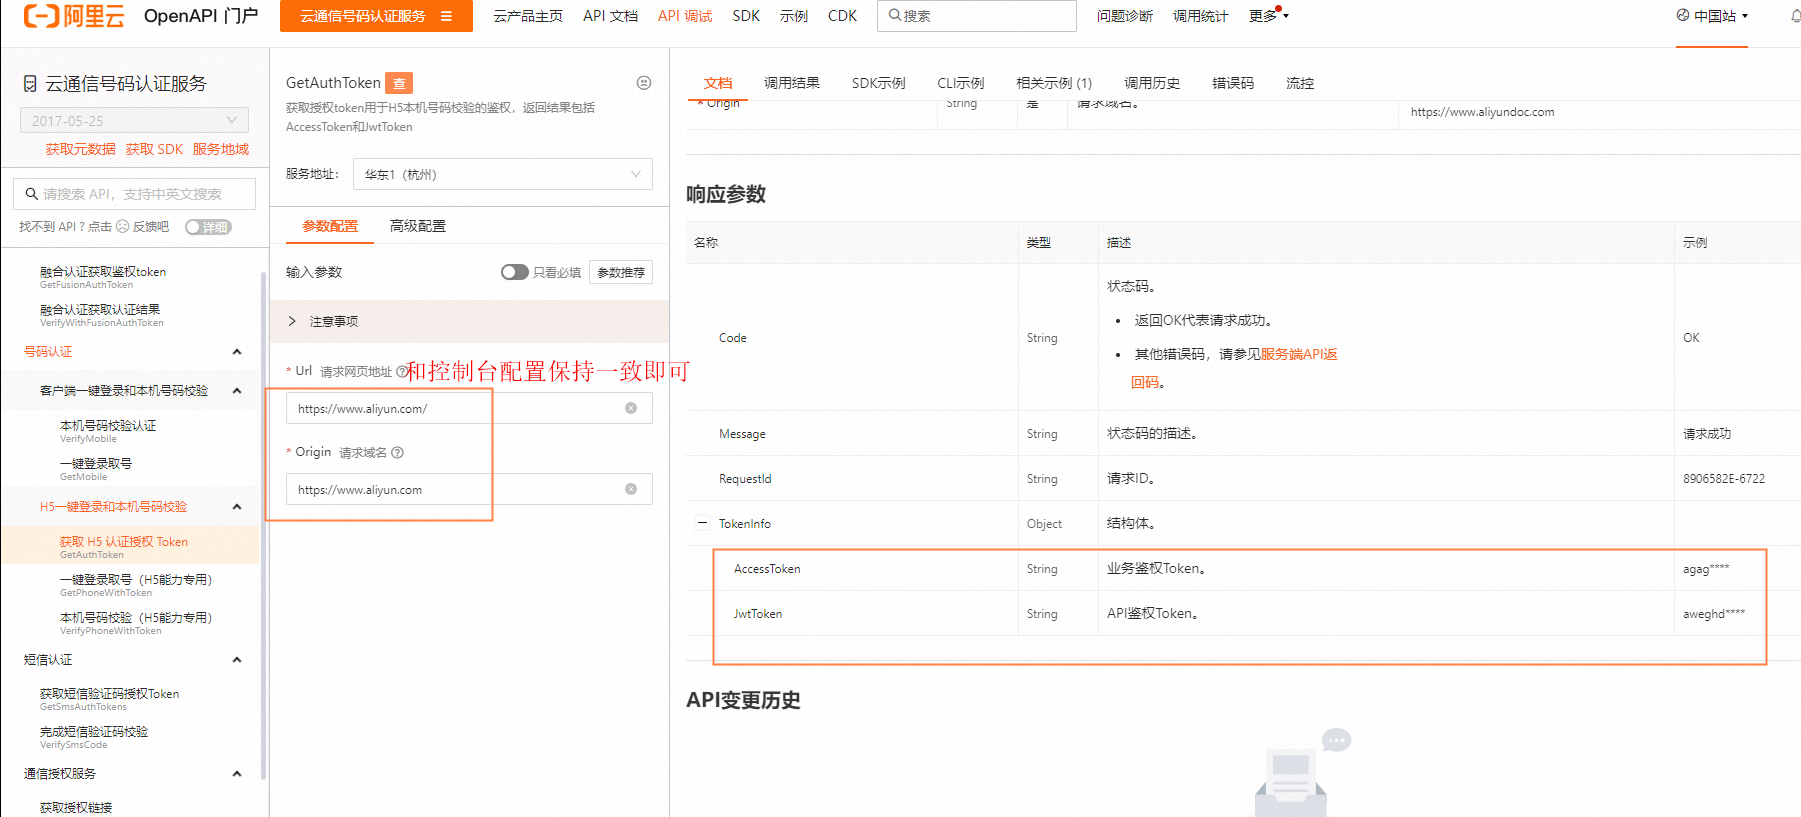The image size is (1801, 817).
Task: Click the document icon beside 云通信号码认证服务 title
Action: coord(30,84)
